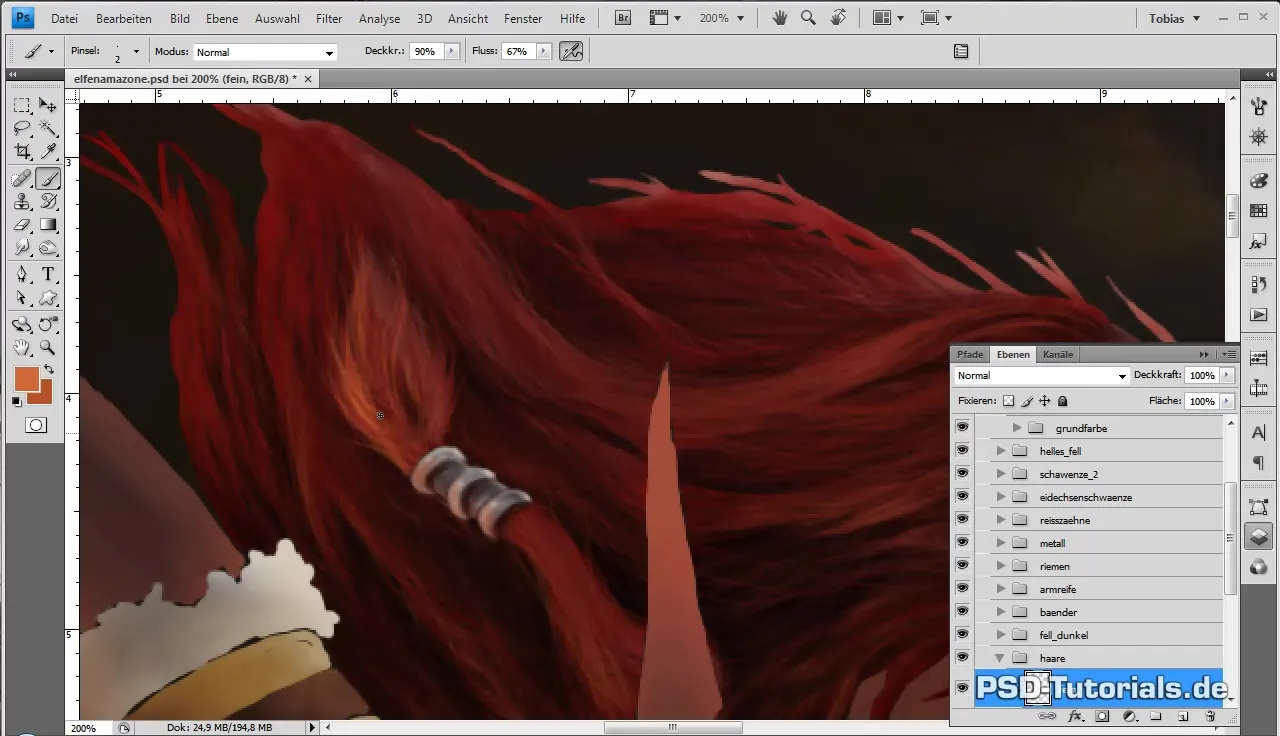Toggle visibility of haare group
This screenshot has height=736, width=1280.
coord(962,658)
